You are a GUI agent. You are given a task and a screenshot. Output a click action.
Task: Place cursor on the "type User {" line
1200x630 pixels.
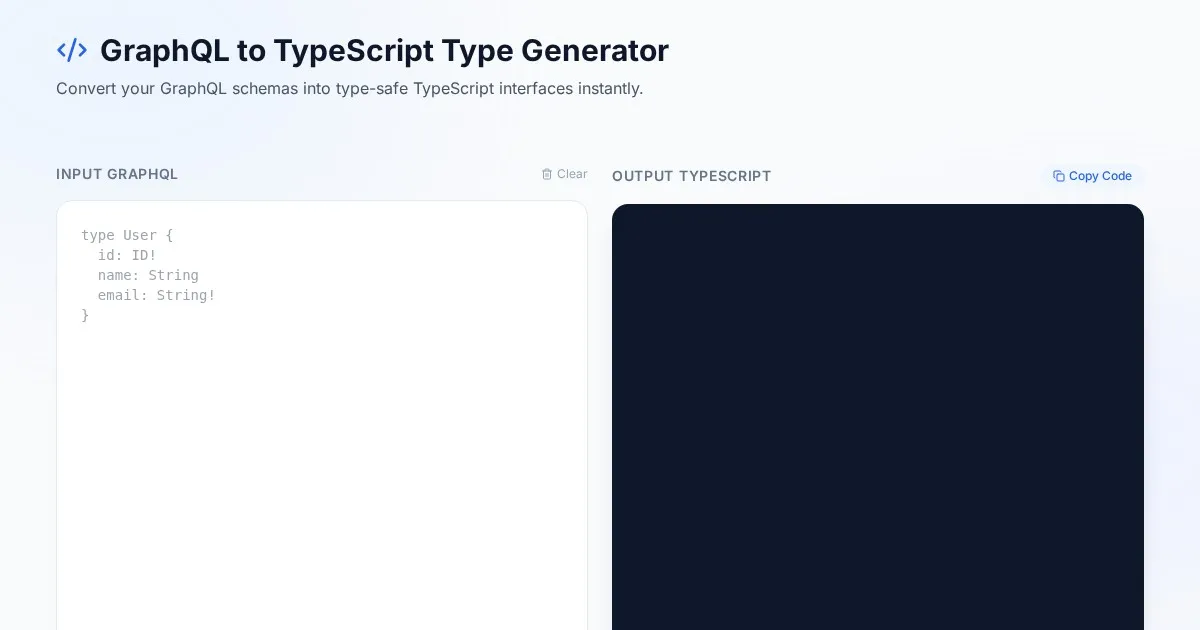click(x=127, y=235)
